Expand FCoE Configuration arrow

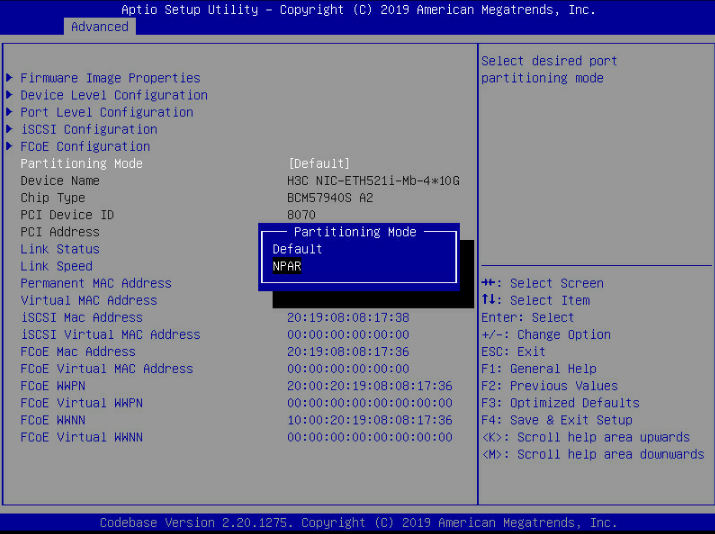coord(9,146)
